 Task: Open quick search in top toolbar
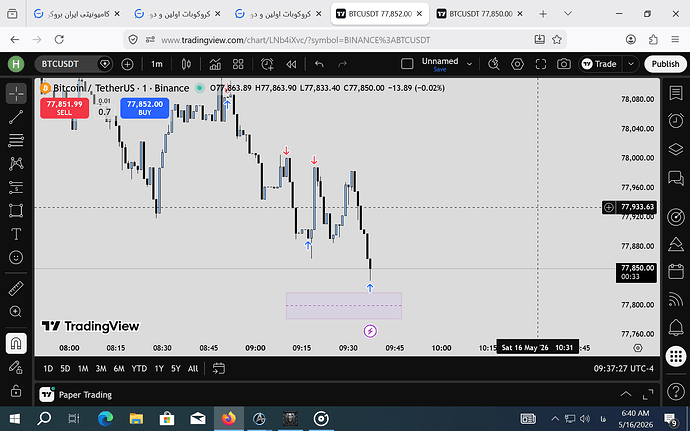click(x=494, y=64)
